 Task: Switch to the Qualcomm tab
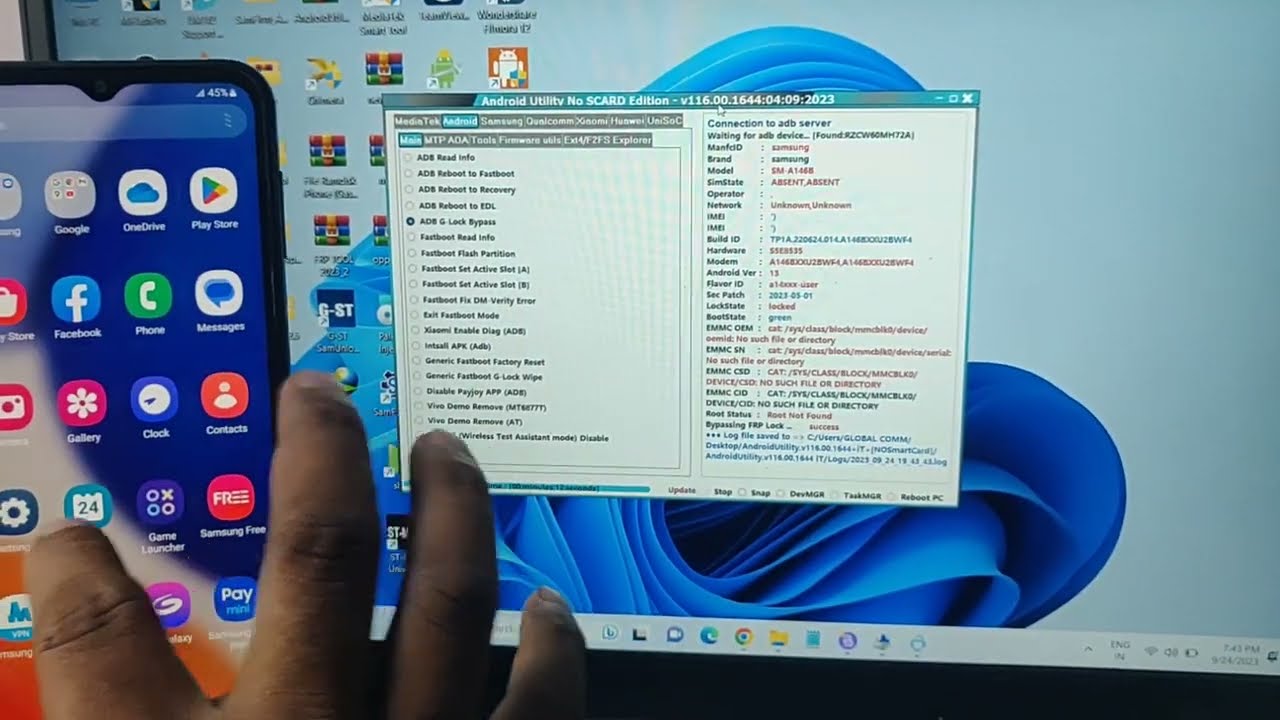pyautogui.click(x=550, y=121)
